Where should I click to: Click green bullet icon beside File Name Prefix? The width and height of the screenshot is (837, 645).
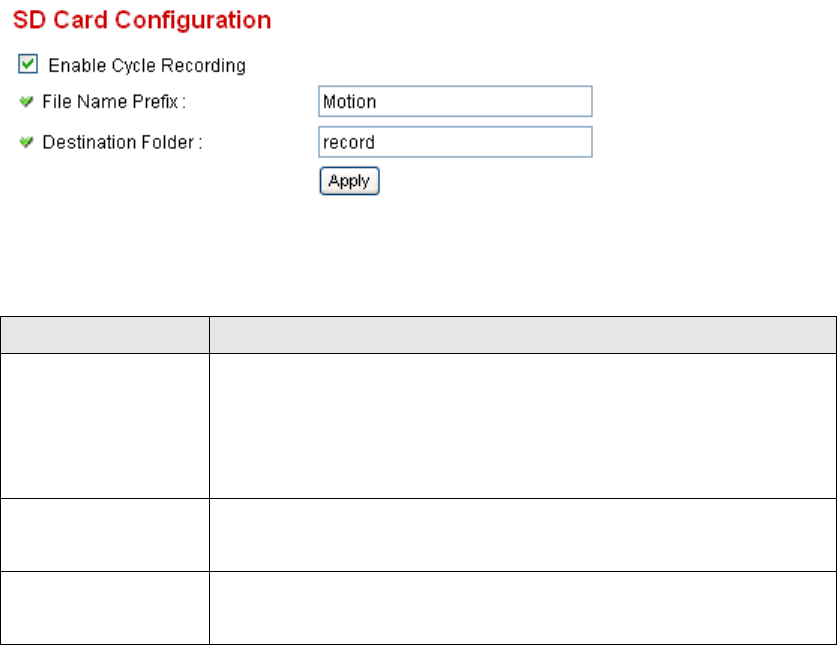27,102
